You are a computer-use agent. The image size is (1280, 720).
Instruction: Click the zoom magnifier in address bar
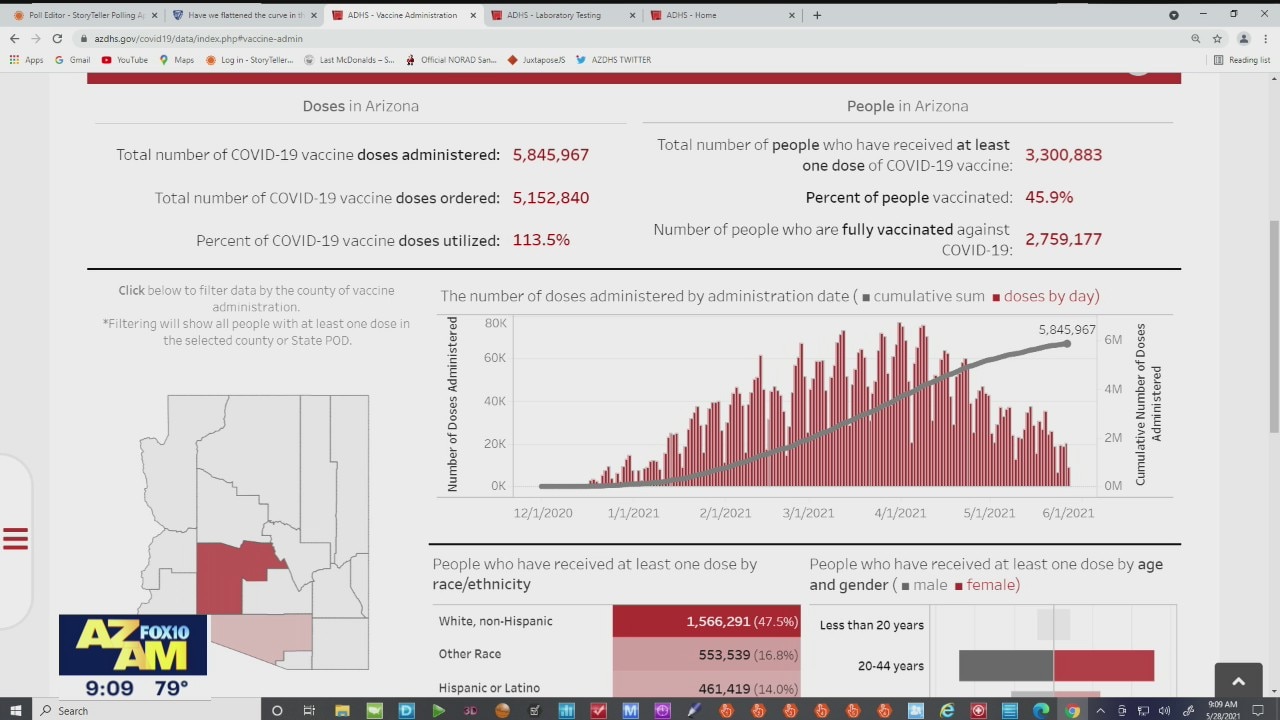(x=1195, y=38)
